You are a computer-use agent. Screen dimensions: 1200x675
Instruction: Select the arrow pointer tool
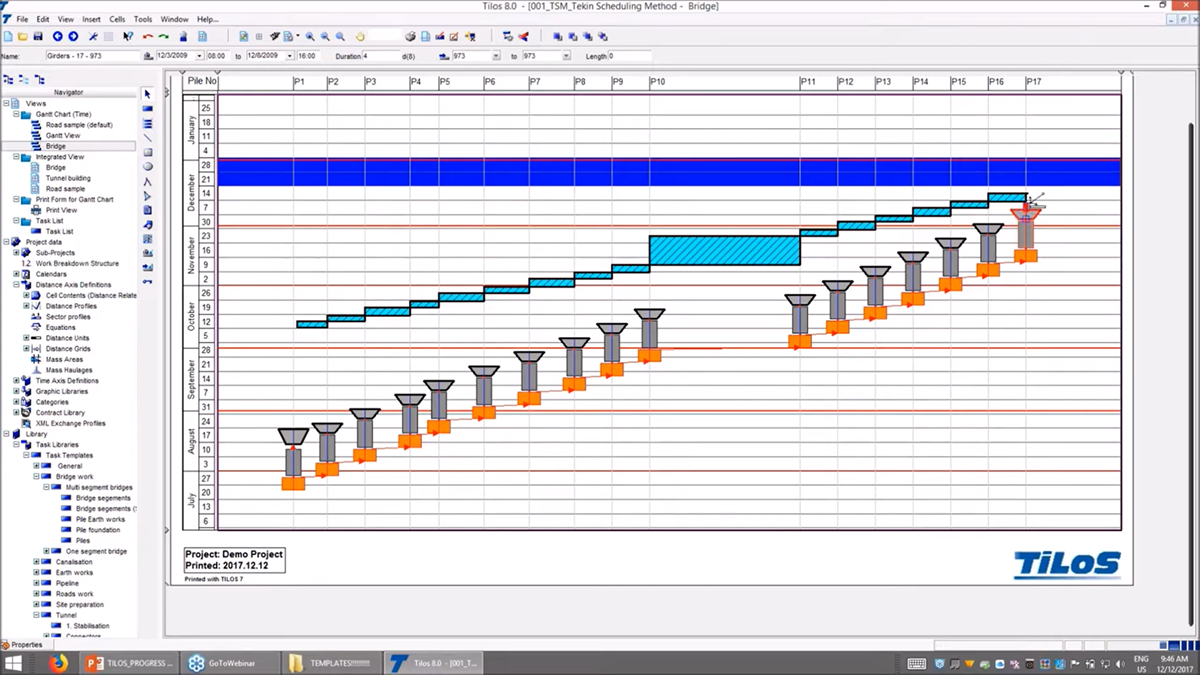coord(148,93)
